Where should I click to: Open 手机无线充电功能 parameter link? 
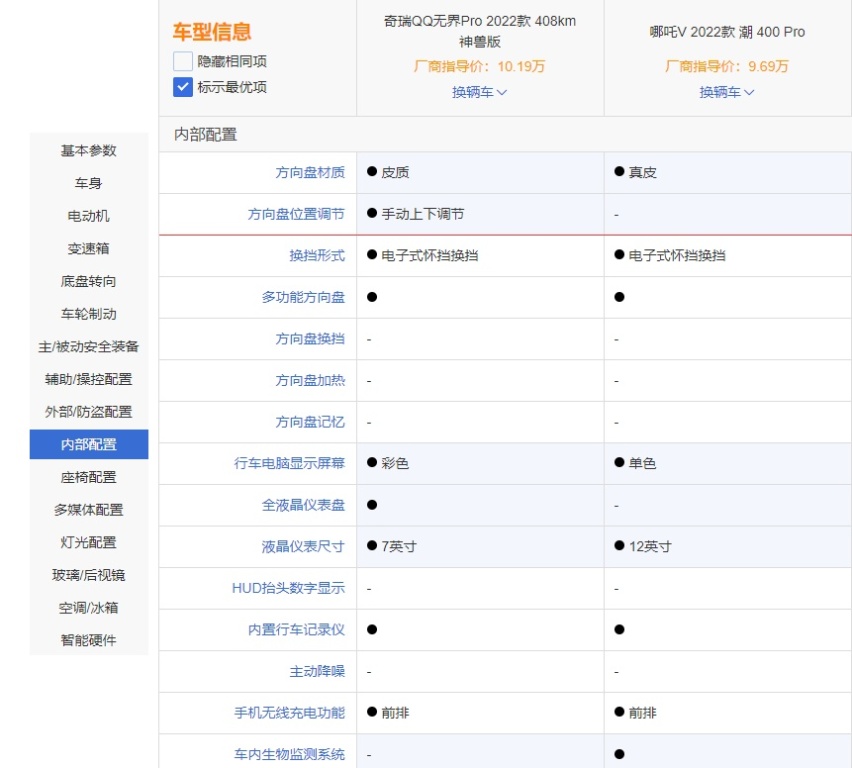(x=290, y=713)
